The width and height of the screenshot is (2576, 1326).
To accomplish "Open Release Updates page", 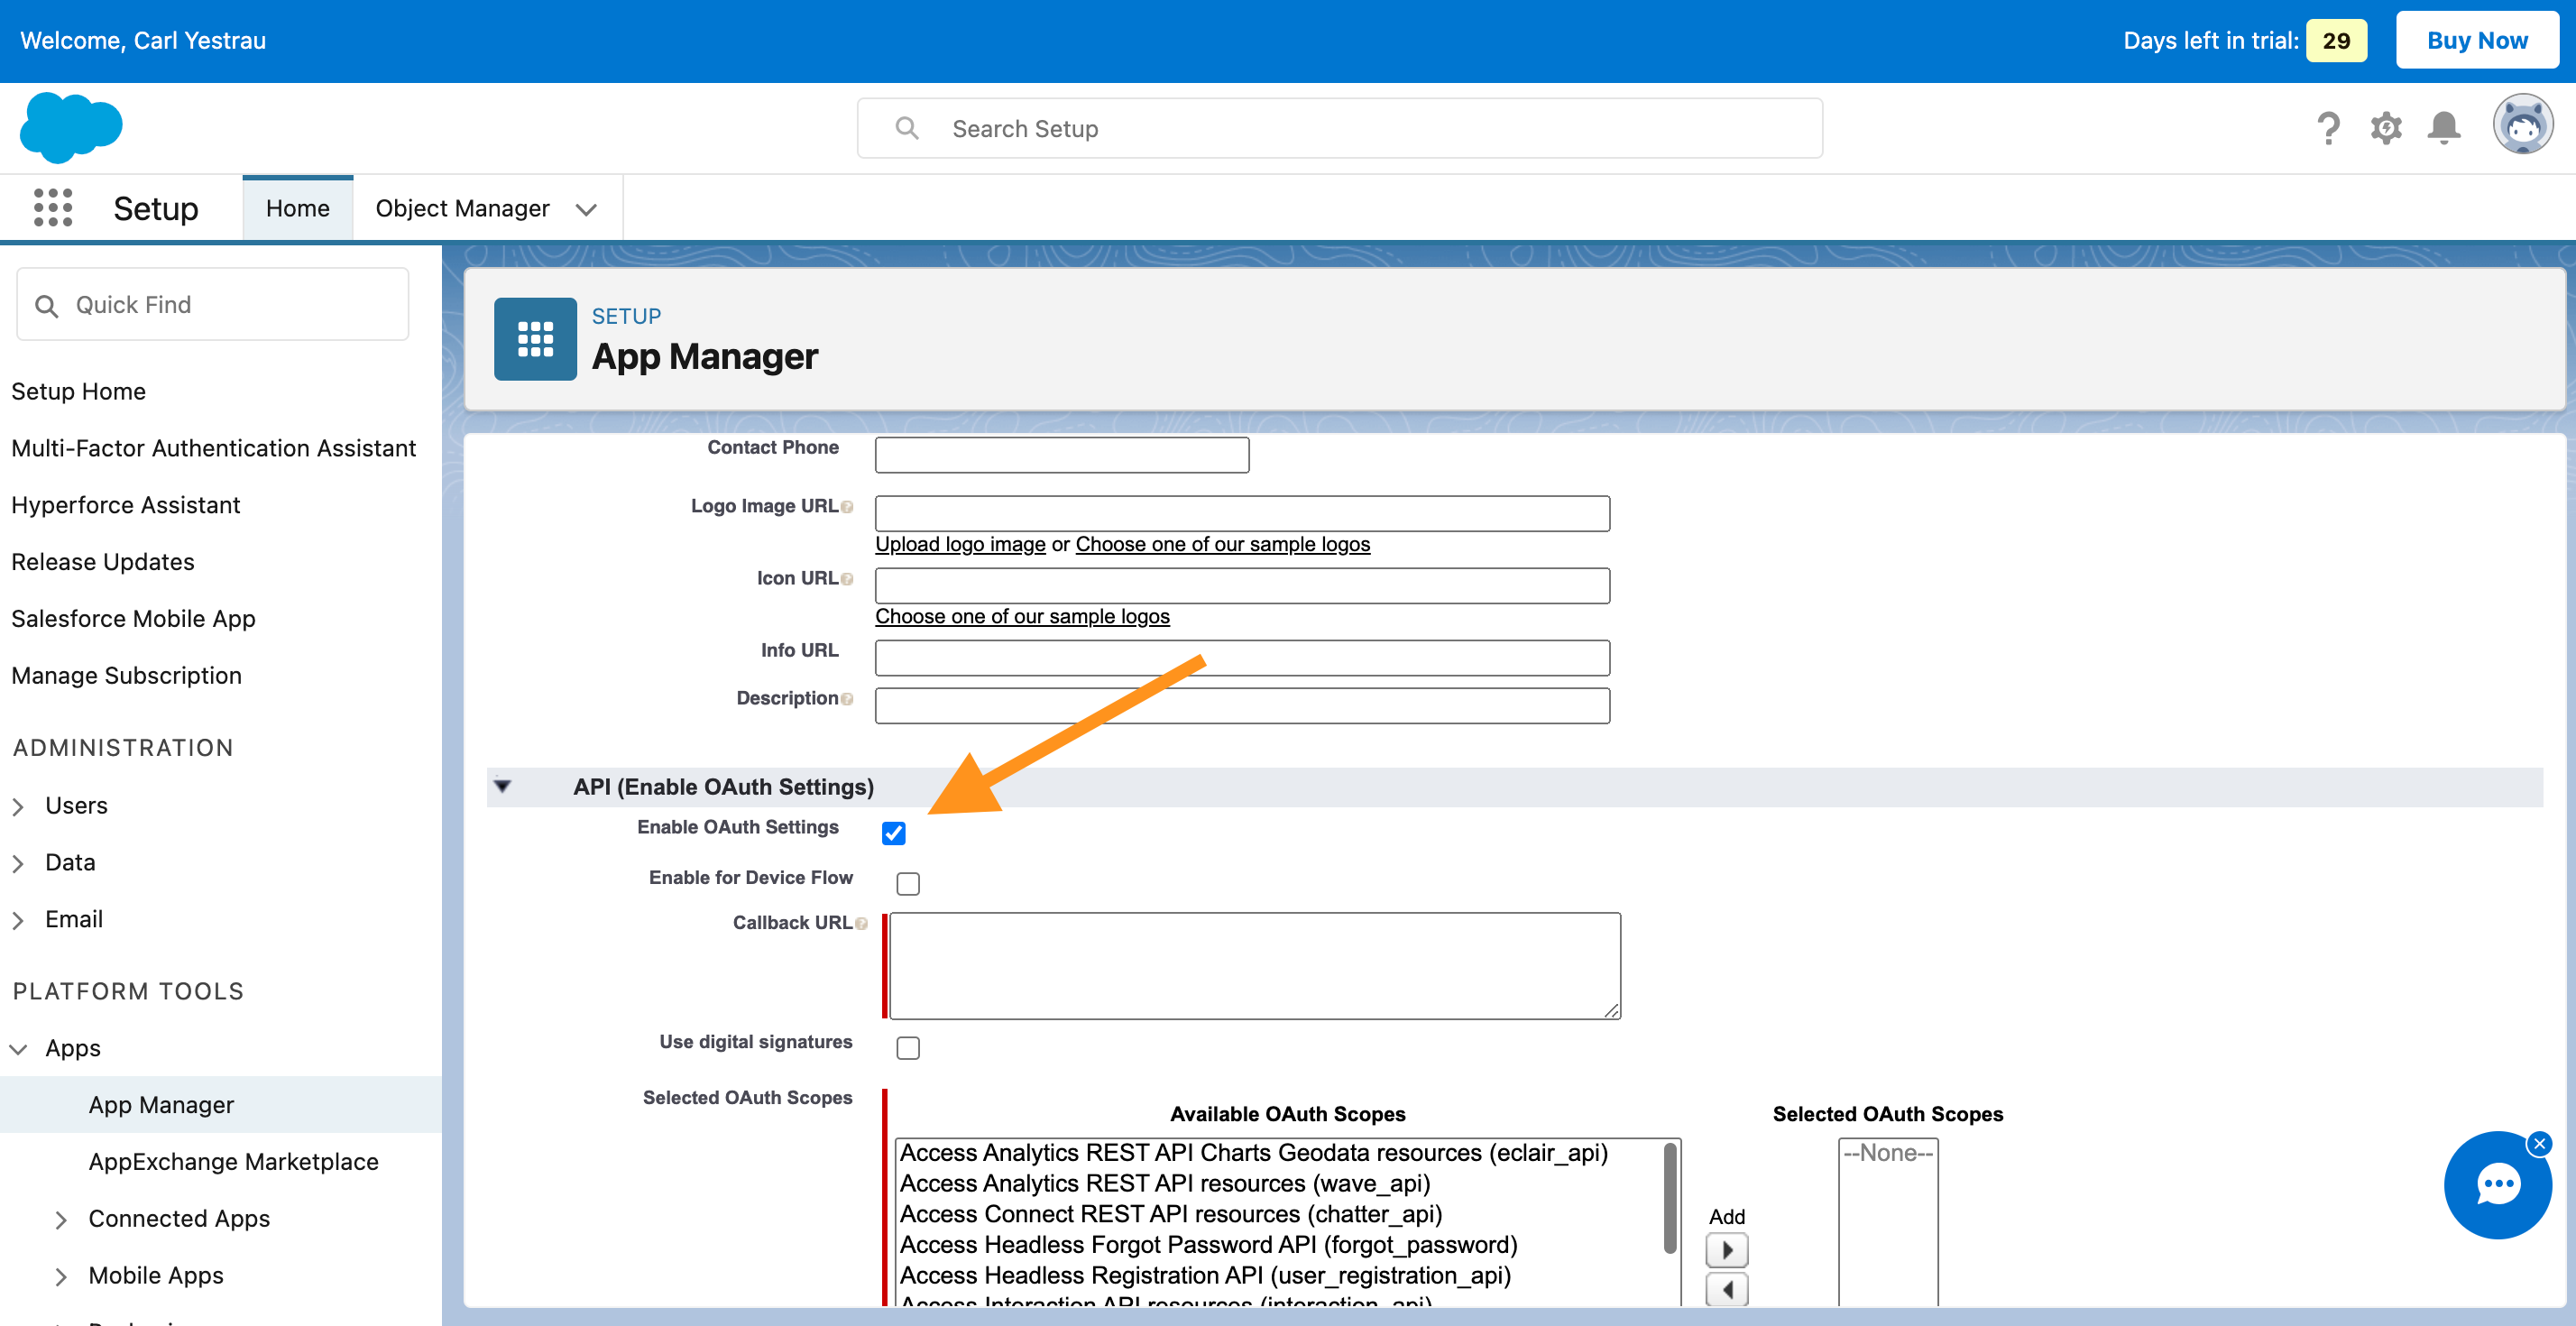I will pos(102,562).
